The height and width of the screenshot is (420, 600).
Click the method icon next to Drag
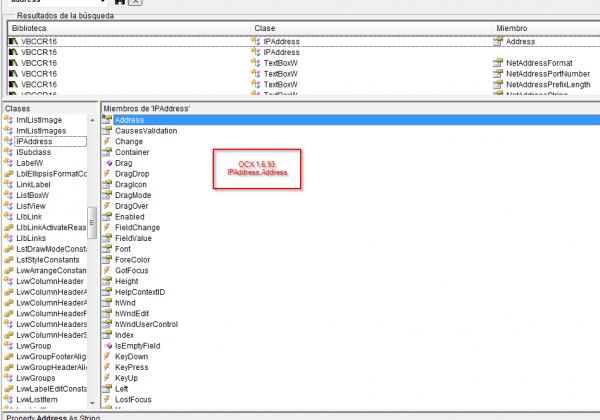click(x=109, y=163)
